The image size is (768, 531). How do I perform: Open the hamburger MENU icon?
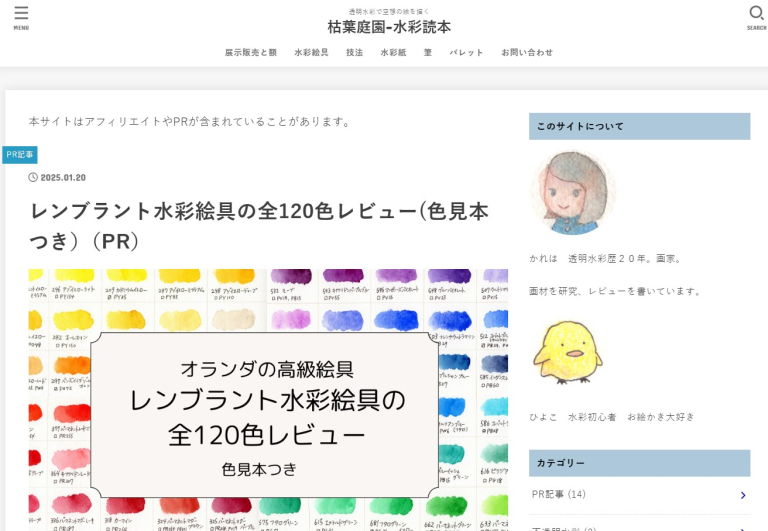tap(21, 16)
